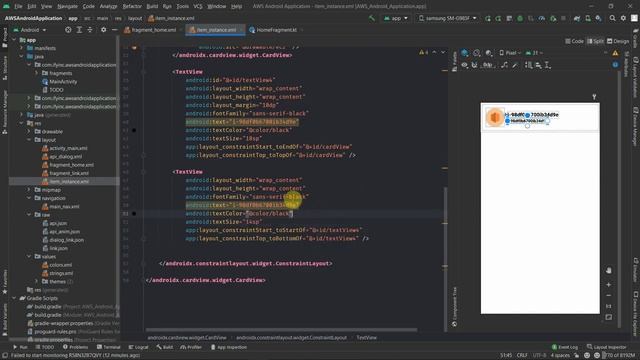Expand the fragments package

(x=36, y=73)
